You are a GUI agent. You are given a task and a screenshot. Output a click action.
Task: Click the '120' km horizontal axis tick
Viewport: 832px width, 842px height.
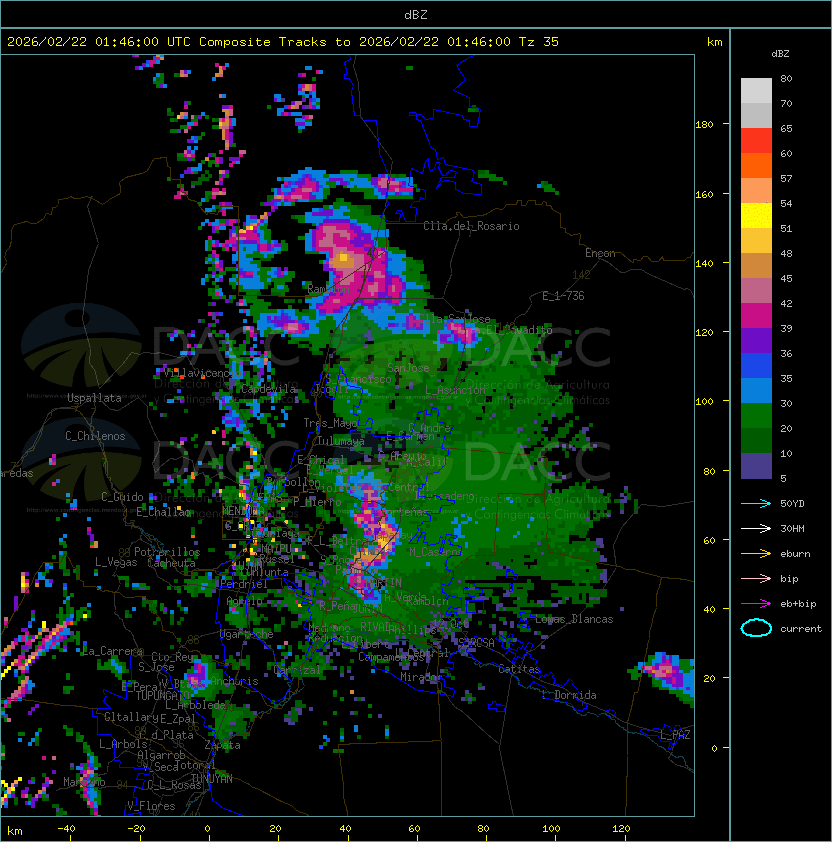tap(621, 829)
